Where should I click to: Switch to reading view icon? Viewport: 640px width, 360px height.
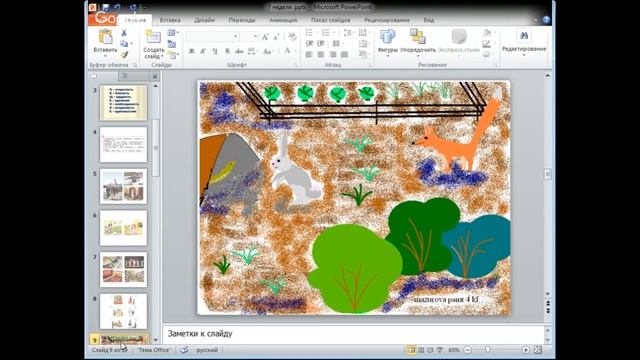[x=430, y=350]
